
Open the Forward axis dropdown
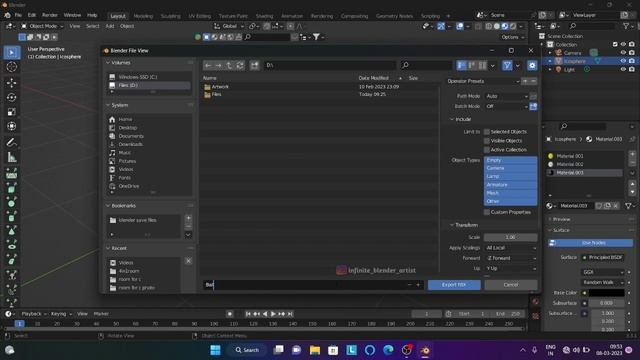[x=510, y=258]
